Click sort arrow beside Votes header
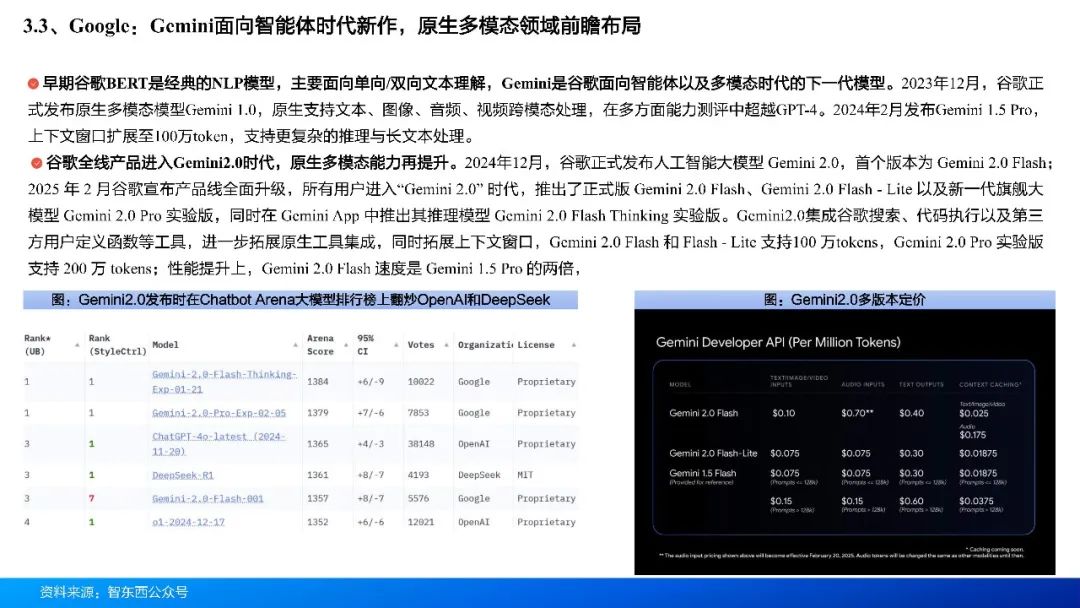Viewport: 1080px width, 608px height. 446,345
